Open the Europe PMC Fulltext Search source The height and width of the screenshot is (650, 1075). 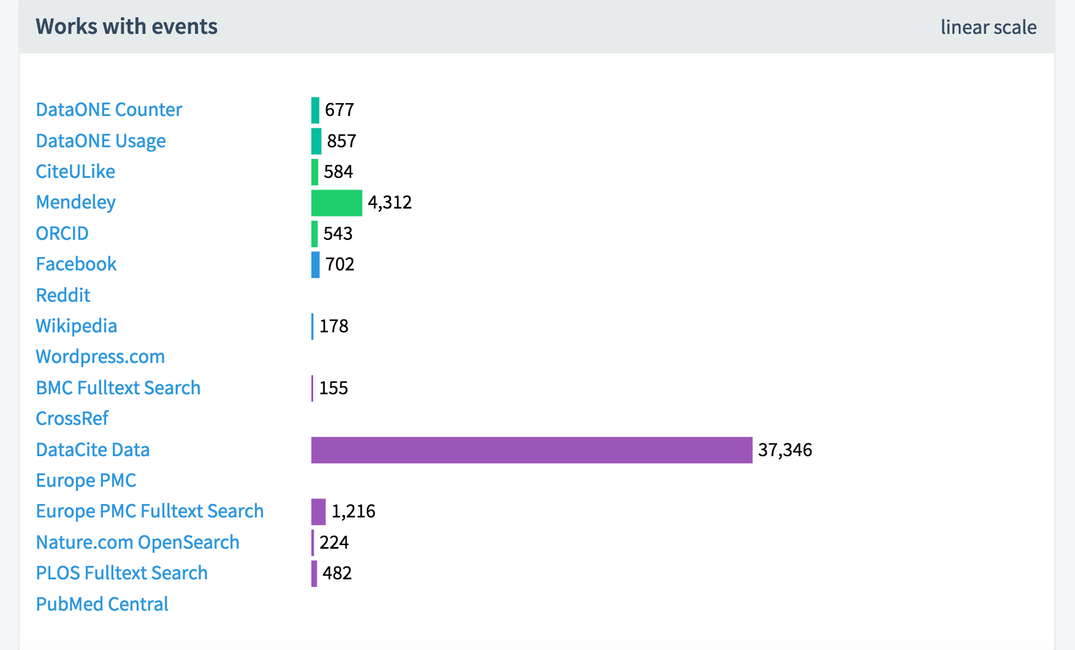pos(150,511)
